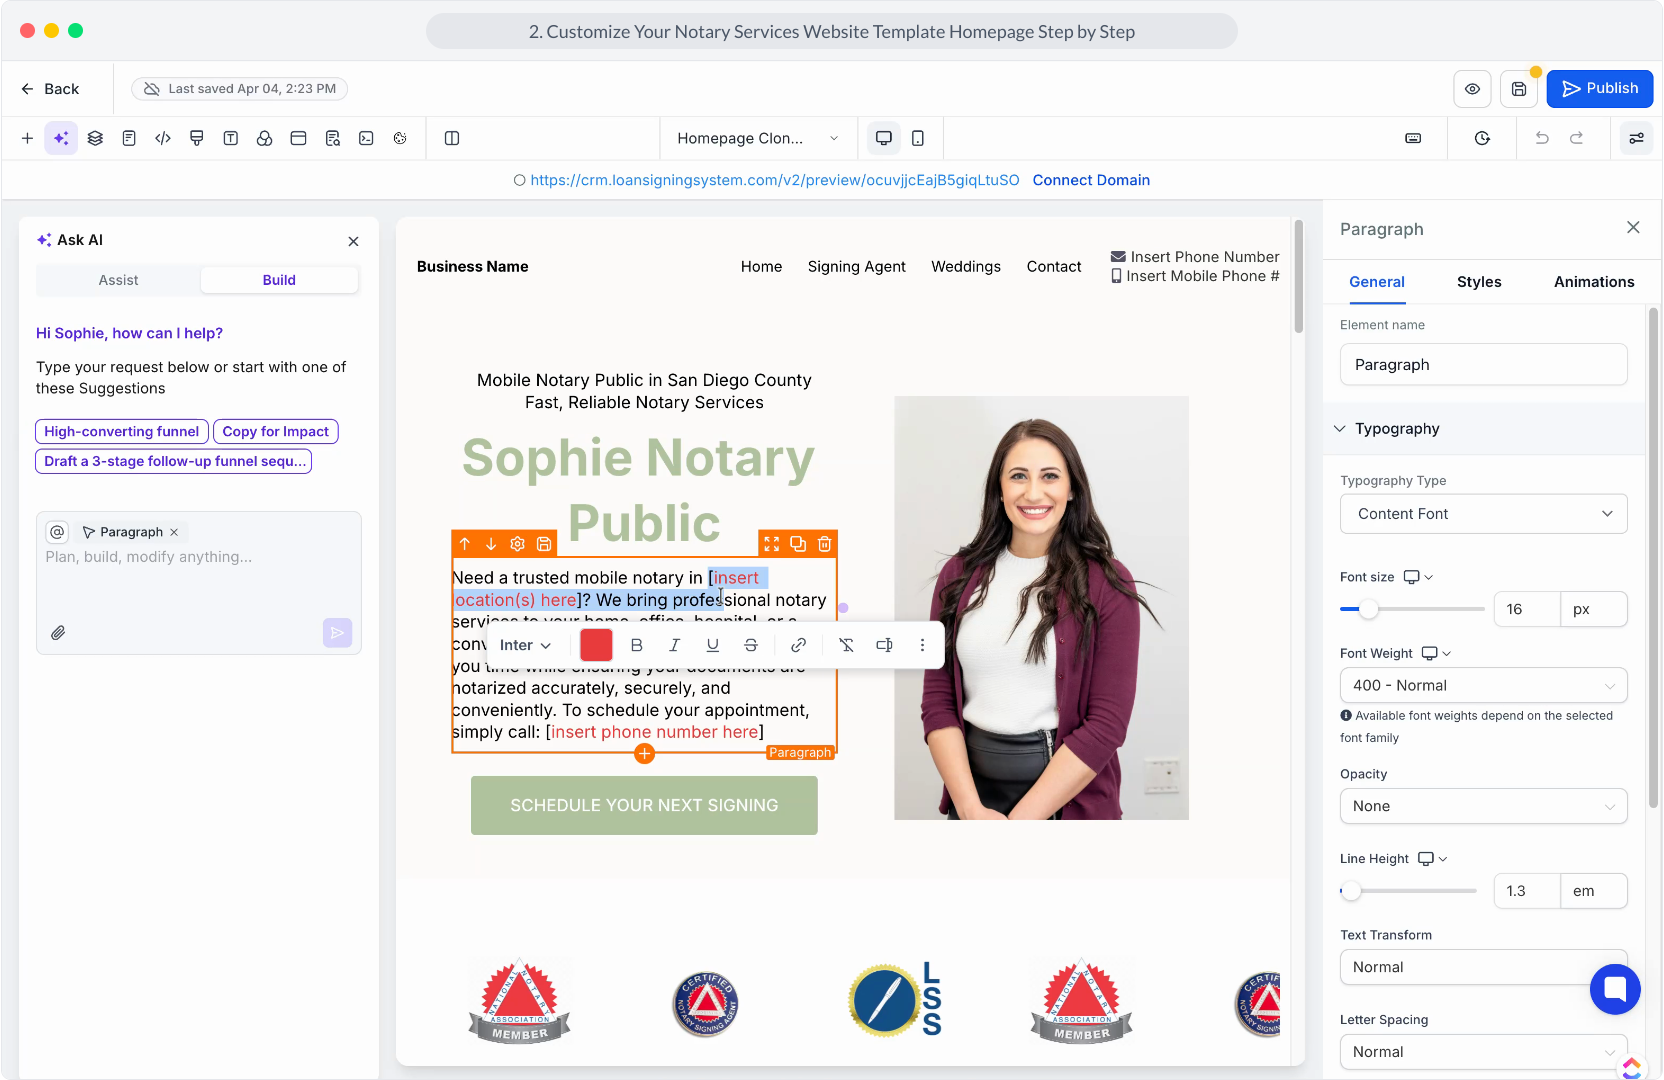The image size is (1664, 1080).
Task: Open the Inter font family dropdown
Action: (525, 646)
